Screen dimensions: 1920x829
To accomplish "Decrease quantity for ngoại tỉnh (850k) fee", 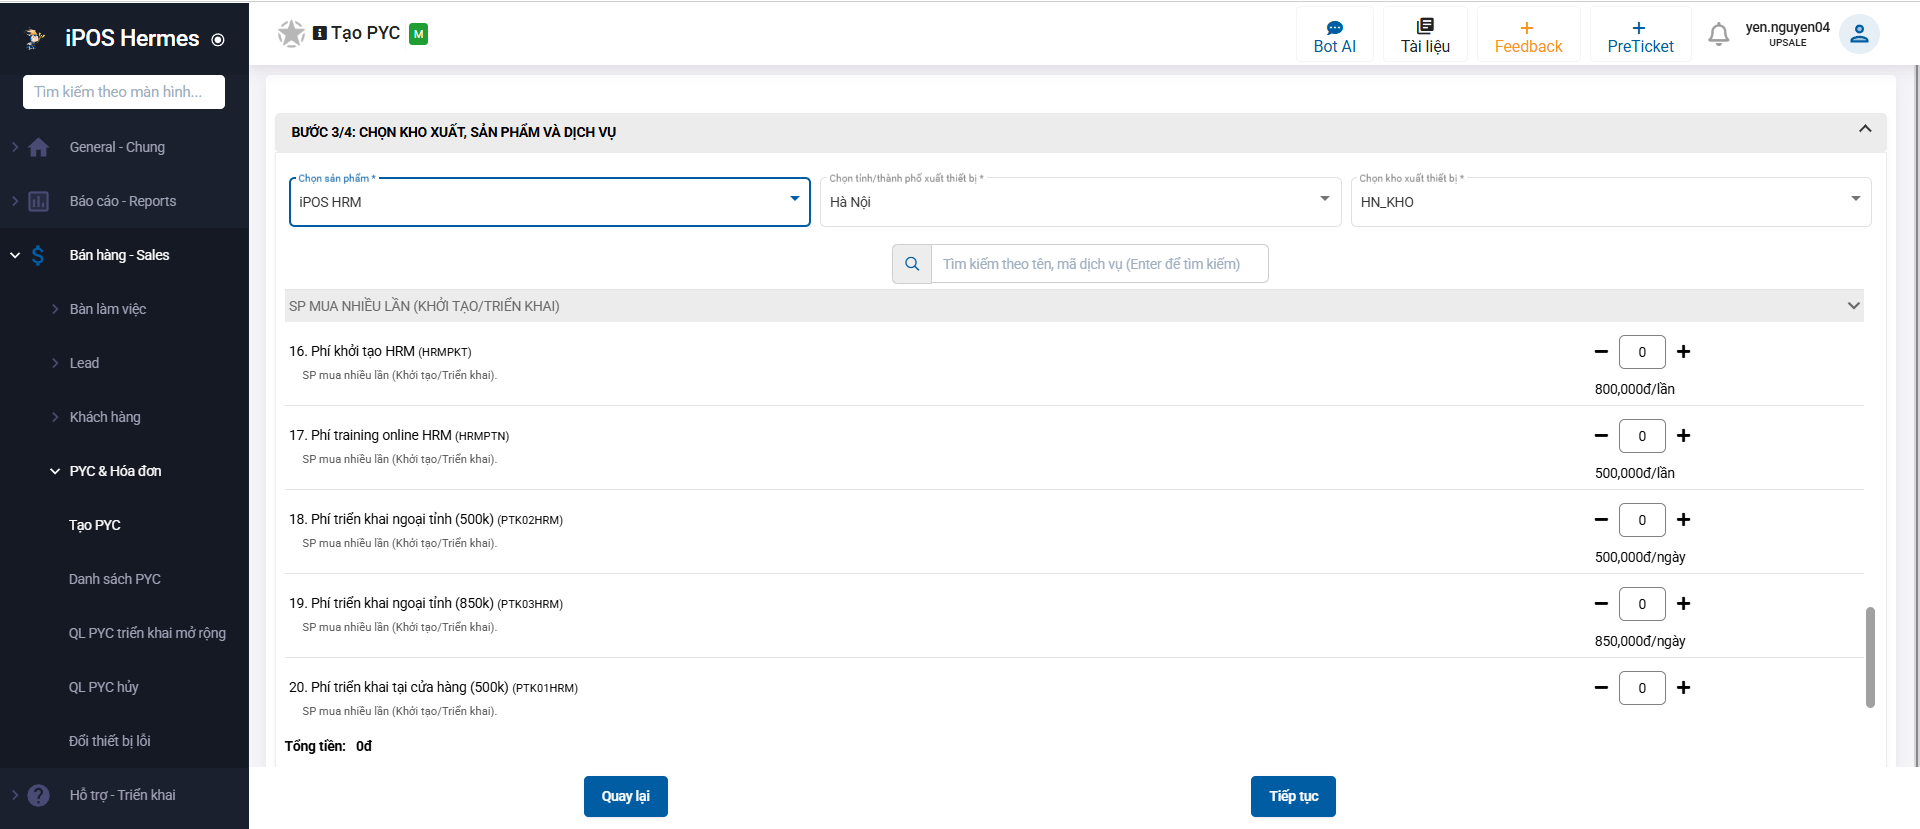I will 1601,604.
